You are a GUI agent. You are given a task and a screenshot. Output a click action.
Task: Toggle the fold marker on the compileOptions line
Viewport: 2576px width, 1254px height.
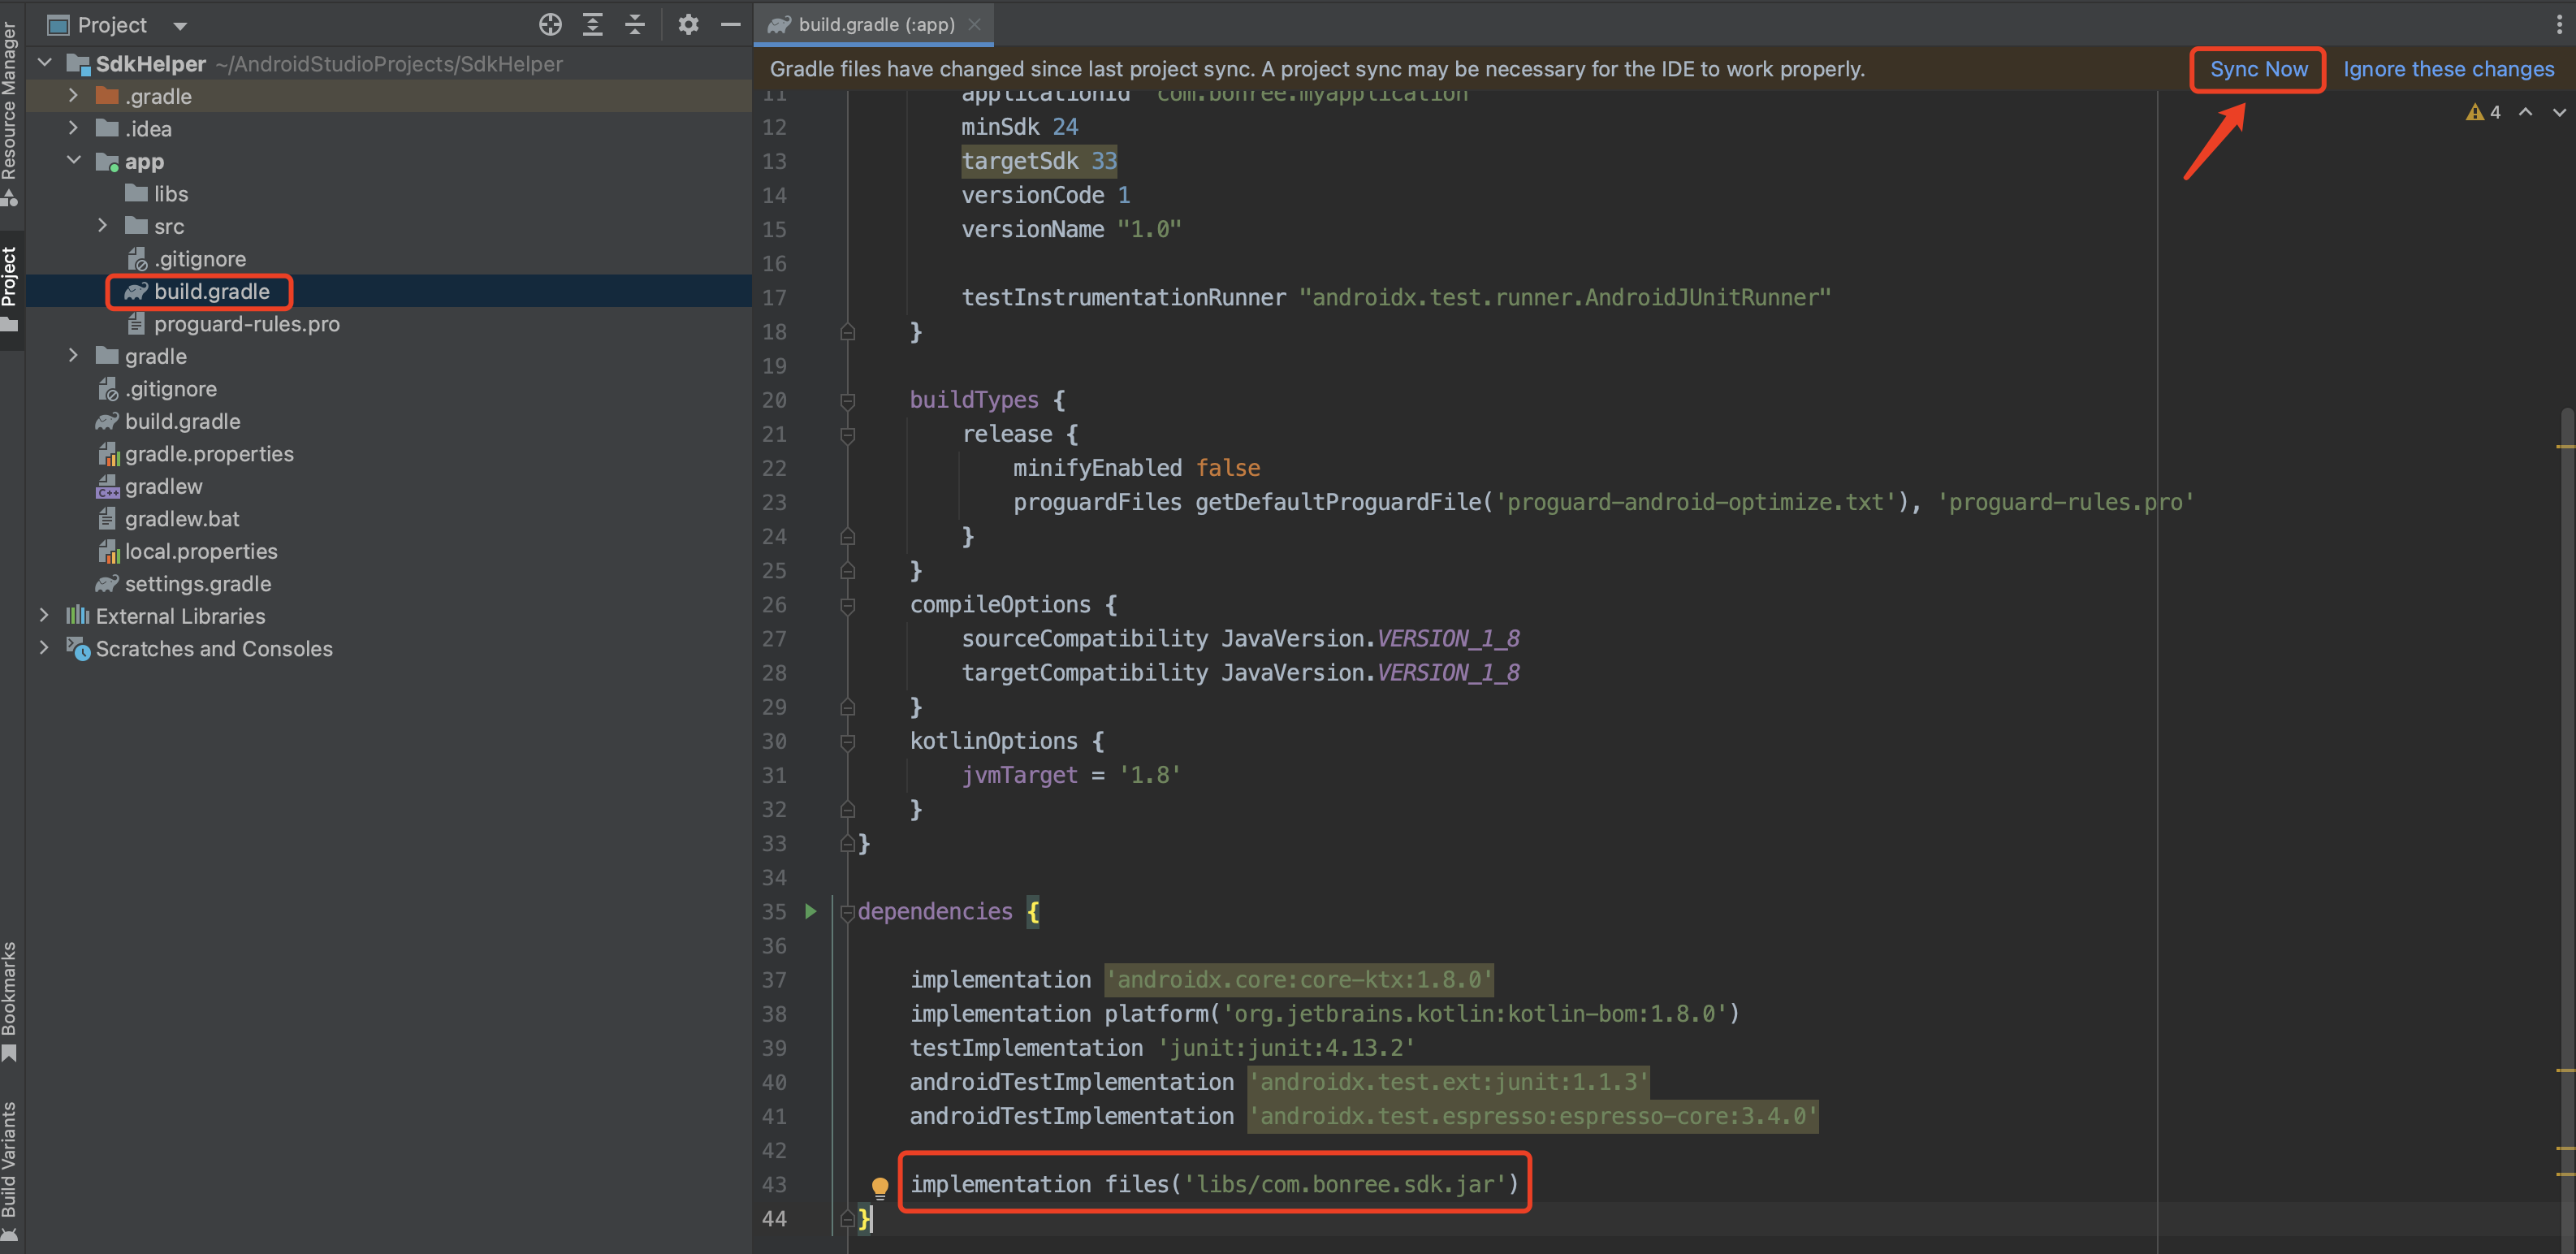pyautogui.click(x=848, y=605)
